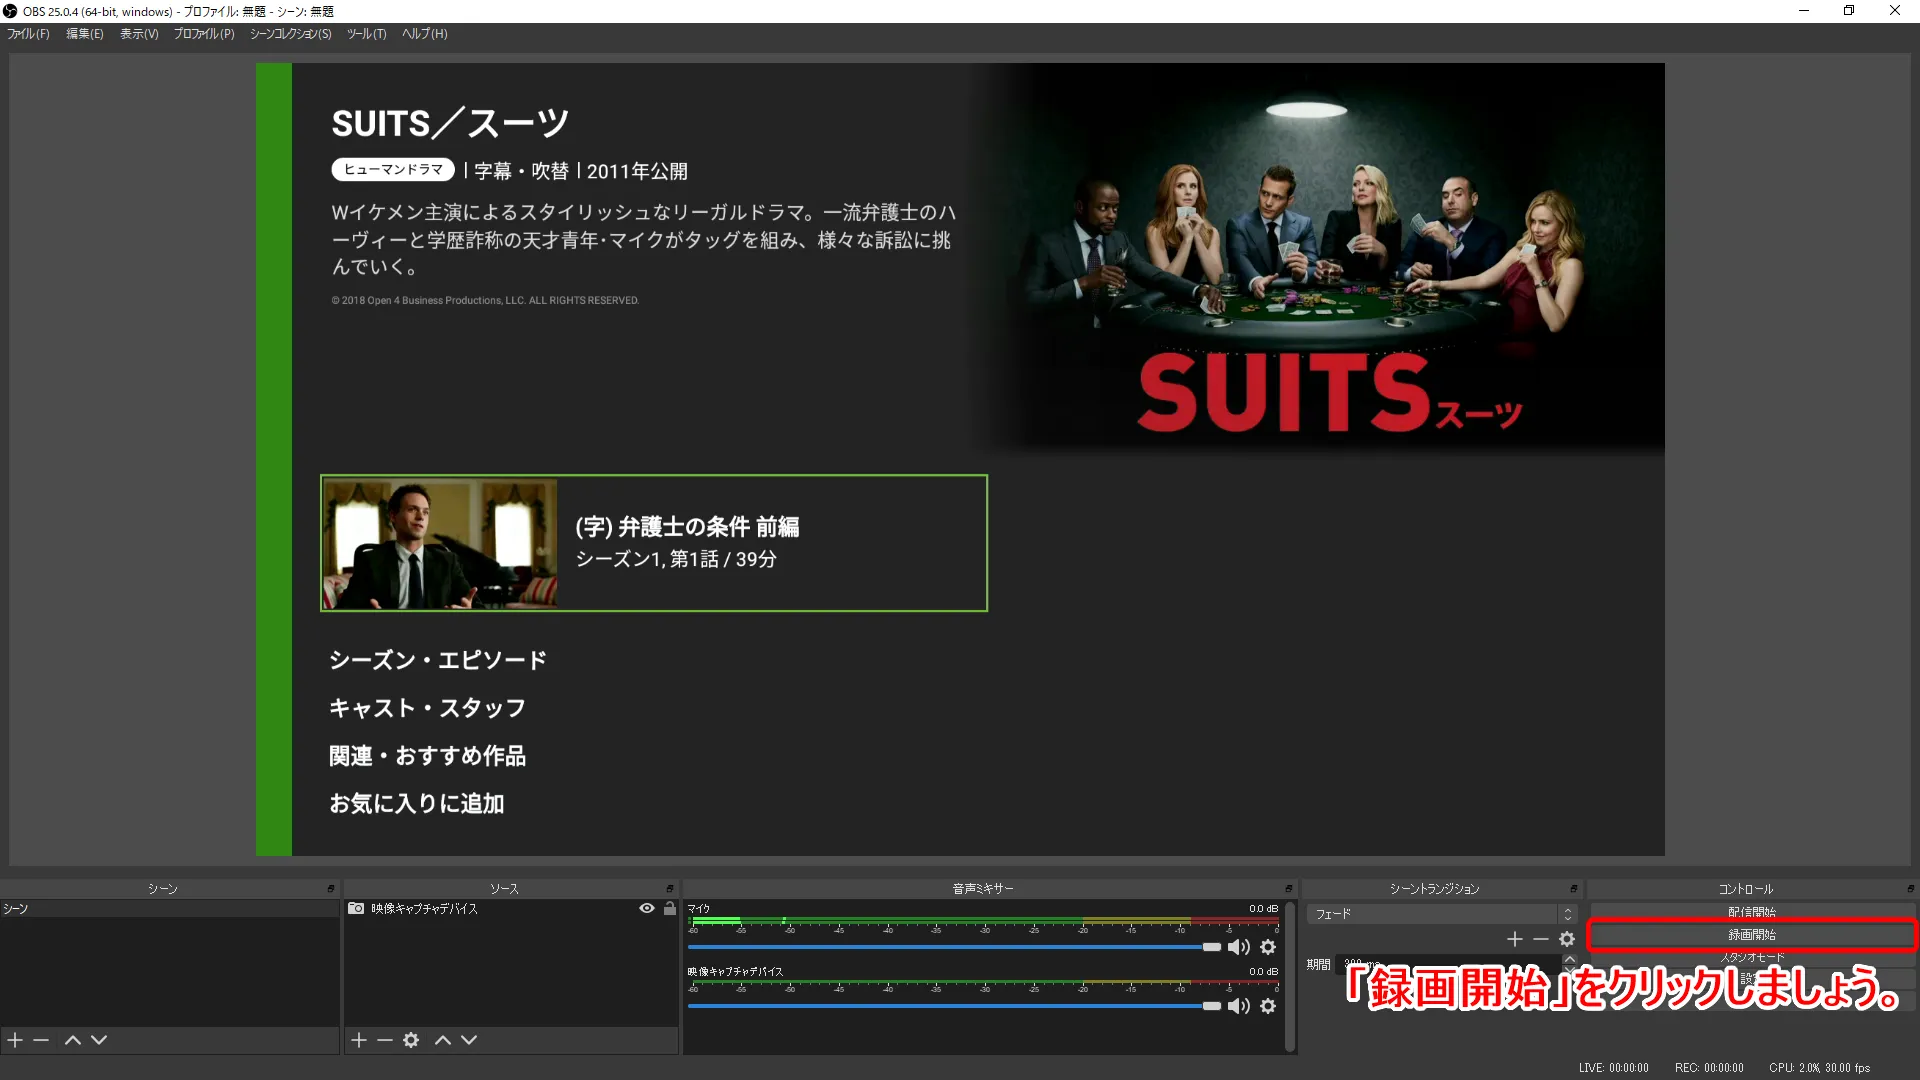Click the 0.0 dB level of マイク
Image resolution: width=1920 pixels, height=1080 pixels.
click(x=1263, y=909)
